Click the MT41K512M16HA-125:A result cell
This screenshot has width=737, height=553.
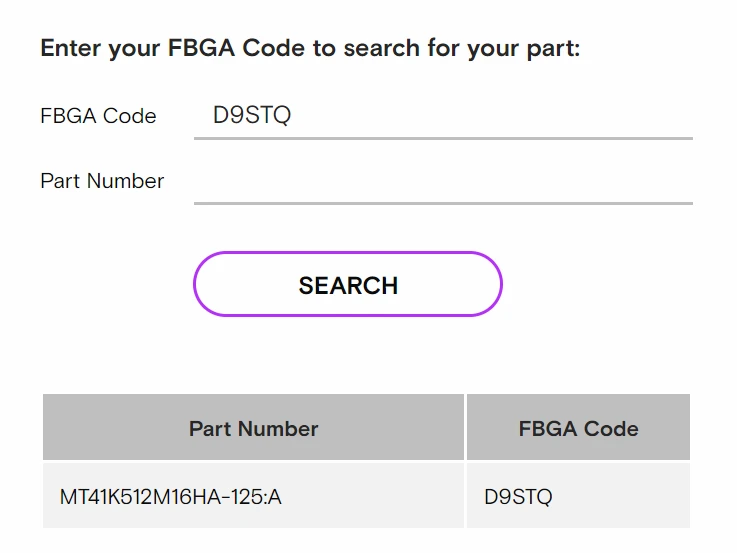click(171, 496)
